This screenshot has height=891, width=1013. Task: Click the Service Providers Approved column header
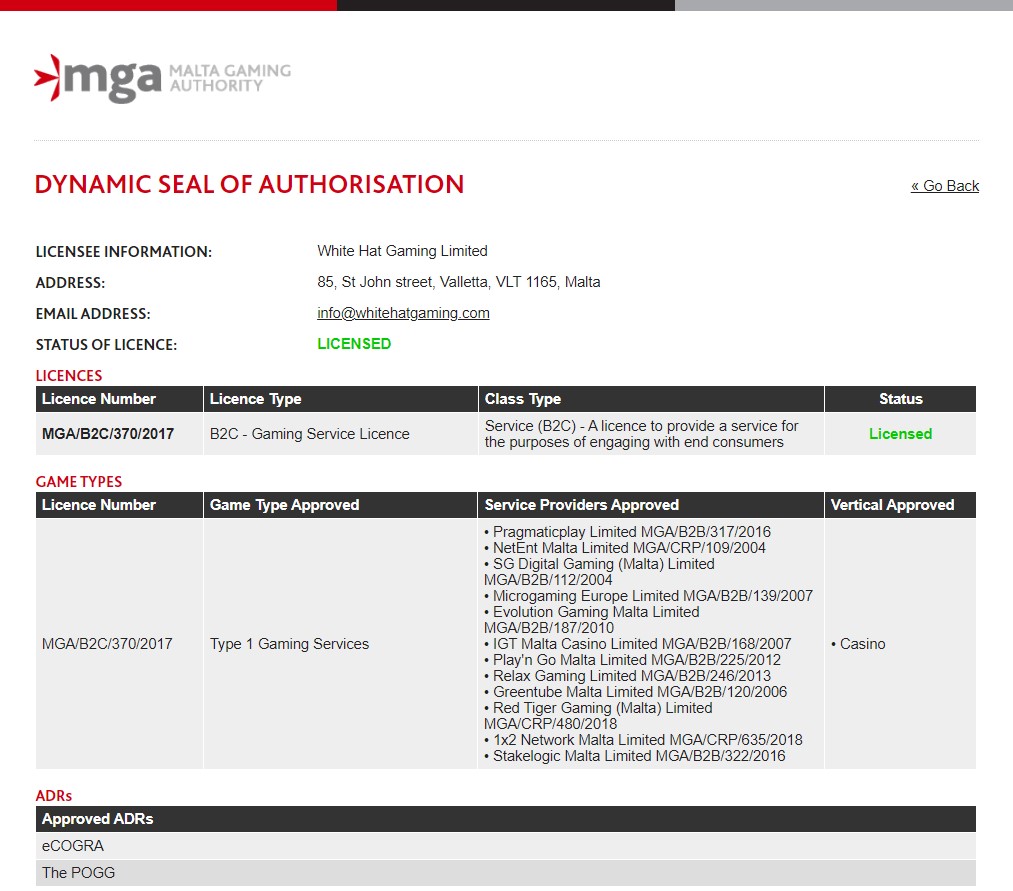(x=651, y=505)
